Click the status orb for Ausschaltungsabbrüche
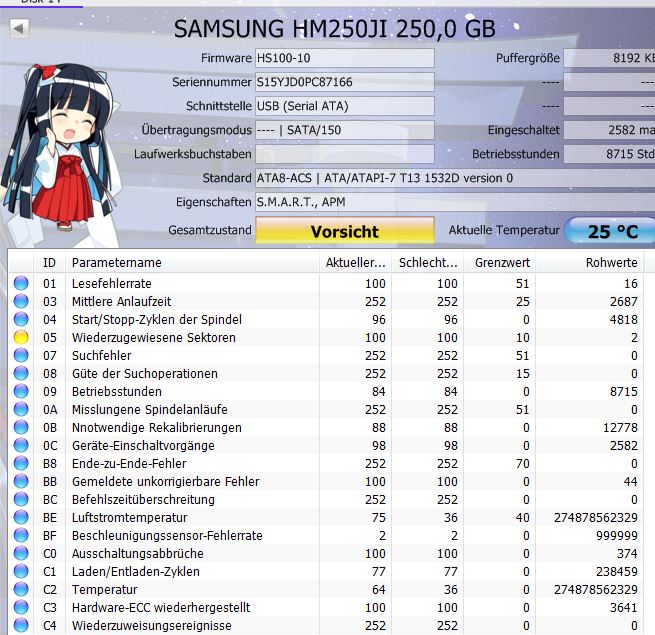The width and height of the screenshot is (655, 635). pyautogui.click(x=21, y=553)
